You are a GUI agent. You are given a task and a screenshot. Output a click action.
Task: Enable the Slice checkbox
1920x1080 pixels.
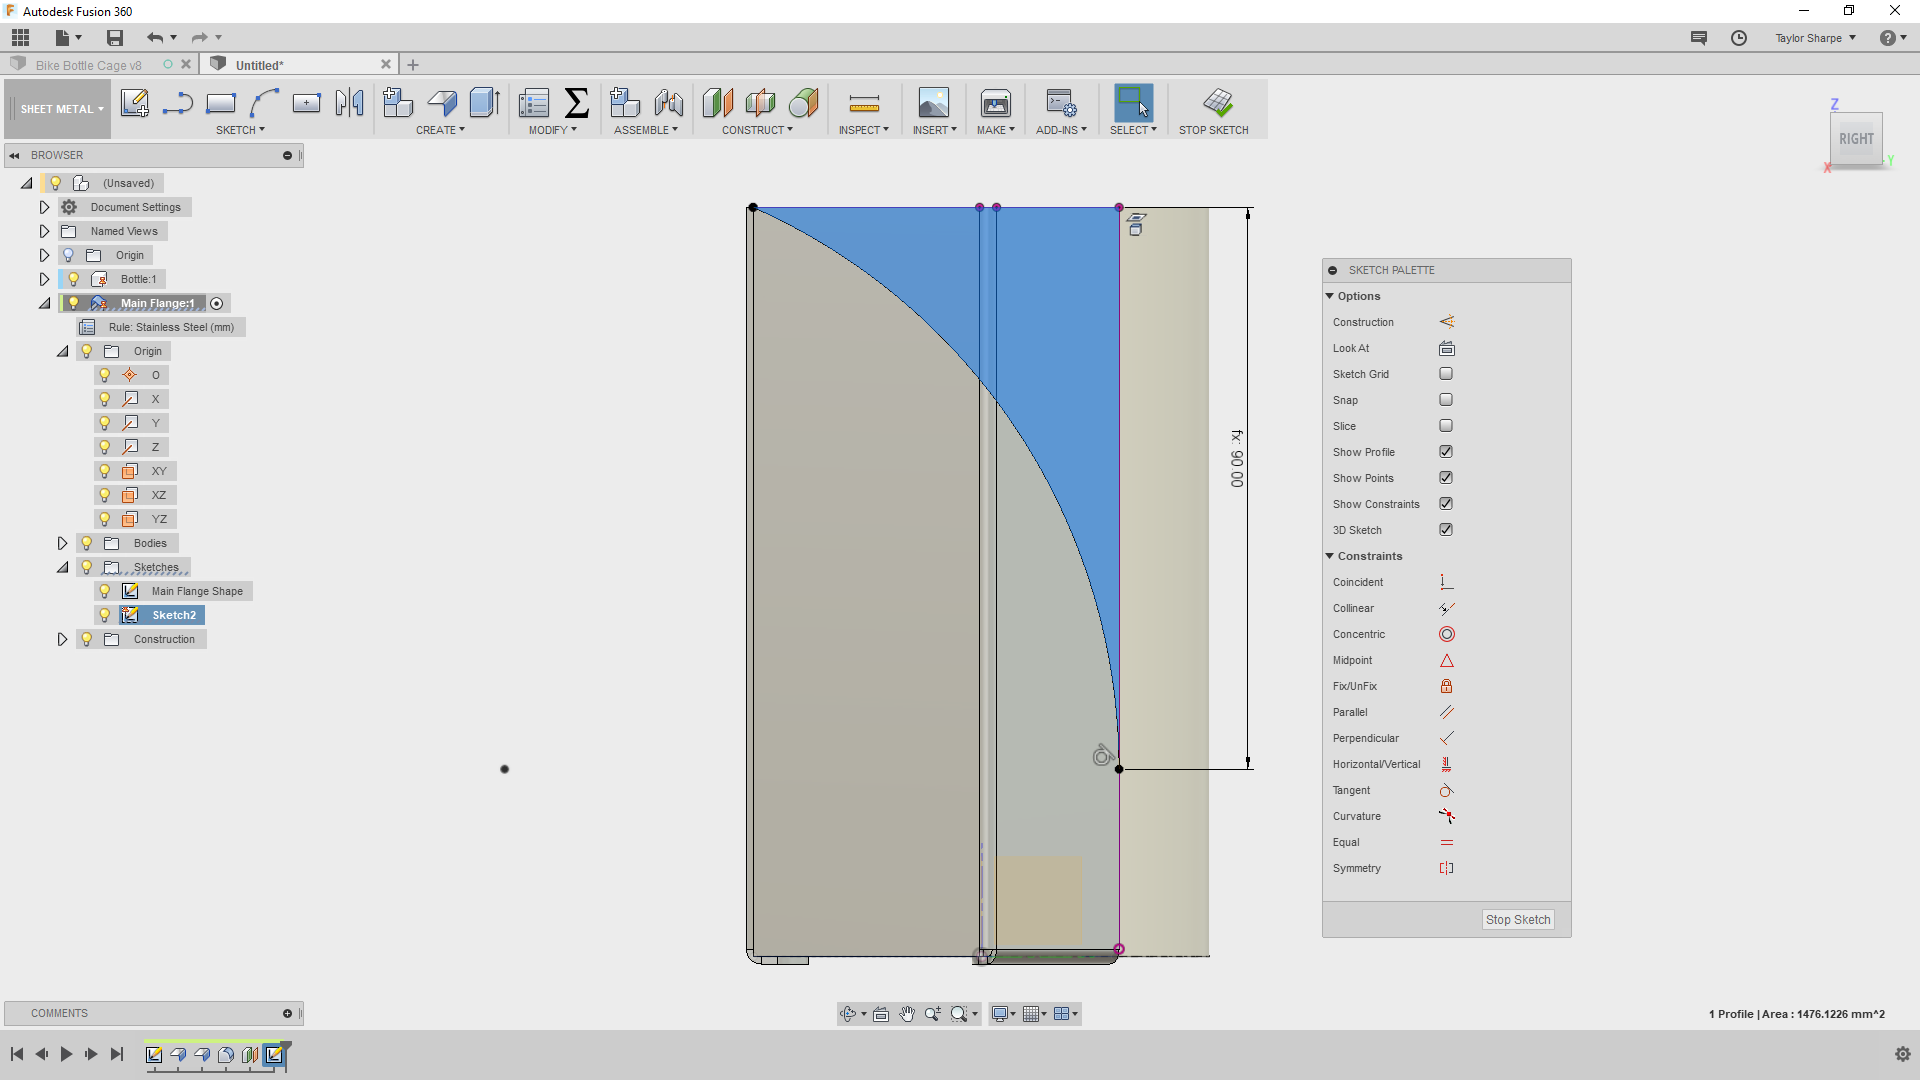pyautogui.click(x=1446, y=426)
